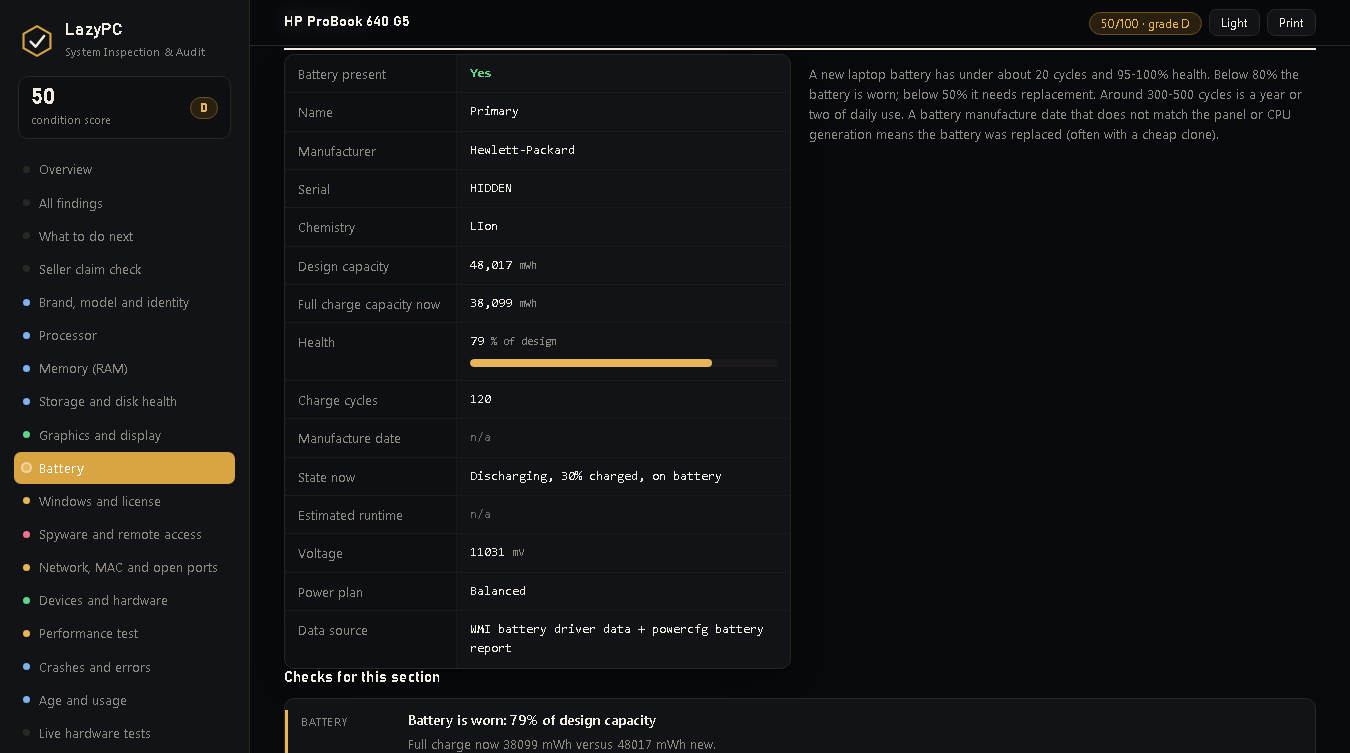The height and width of the screenshot is (753, 1350).
Task: Click the Balanced power plan value
Action: (498, 591)
